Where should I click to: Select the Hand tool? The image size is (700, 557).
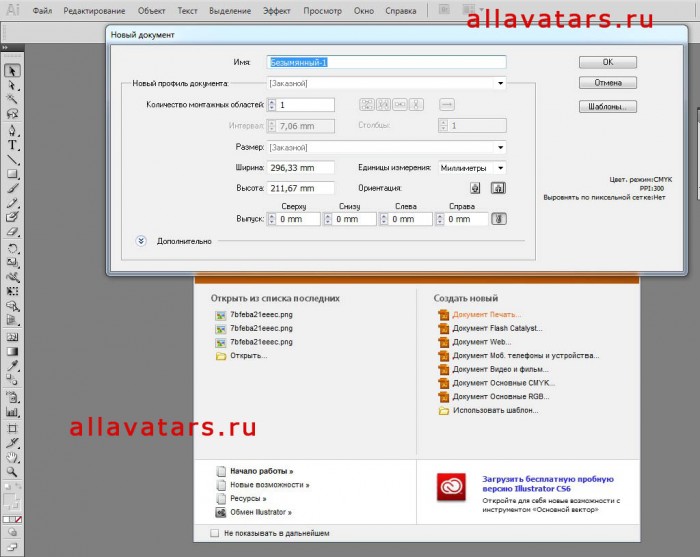13,456
